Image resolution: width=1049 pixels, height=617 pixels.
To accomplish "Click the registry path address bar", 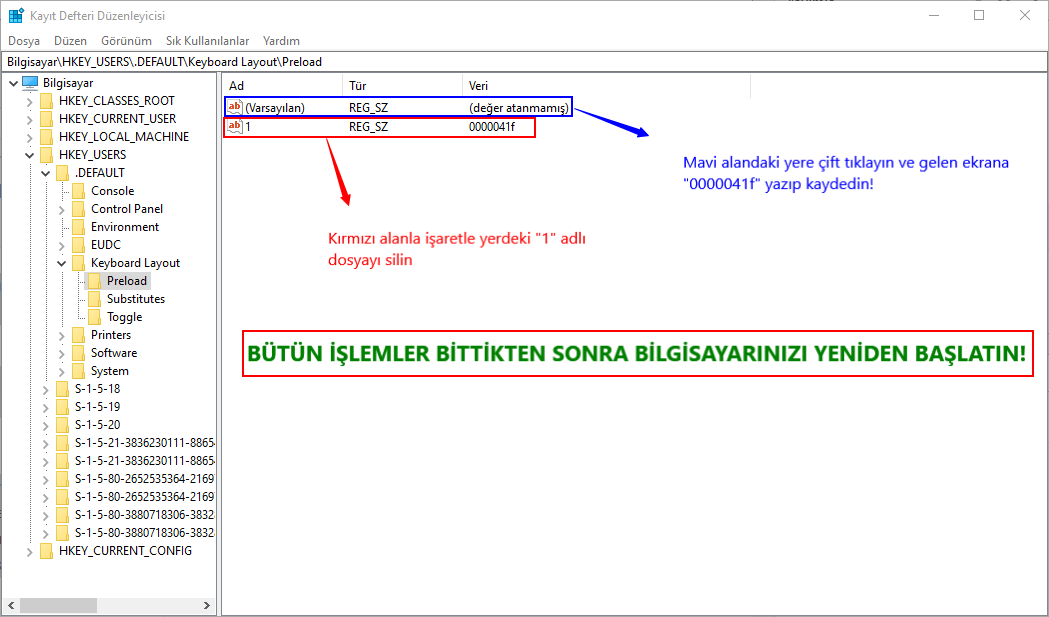I will (x=524, y=62).
